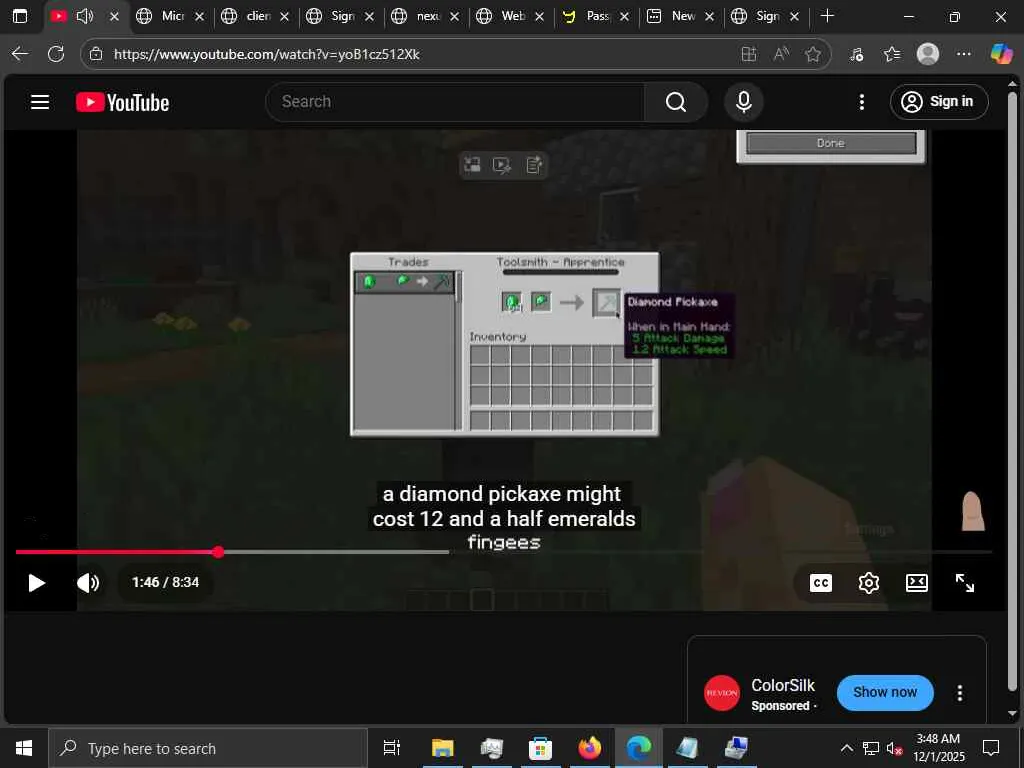Click the Sign in button
The width and height of the screenshot is (1024, 768).
click(938, 102)
